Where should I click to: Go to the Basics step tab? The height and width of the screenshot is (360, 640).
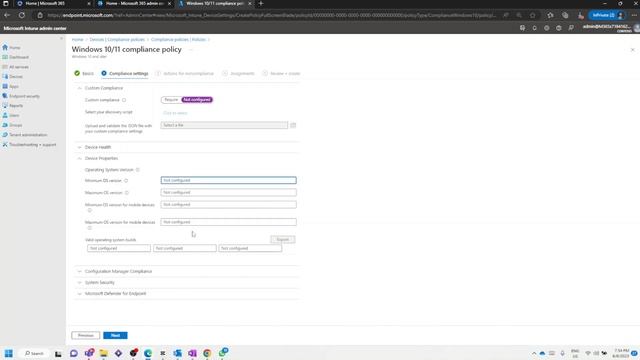84,73
